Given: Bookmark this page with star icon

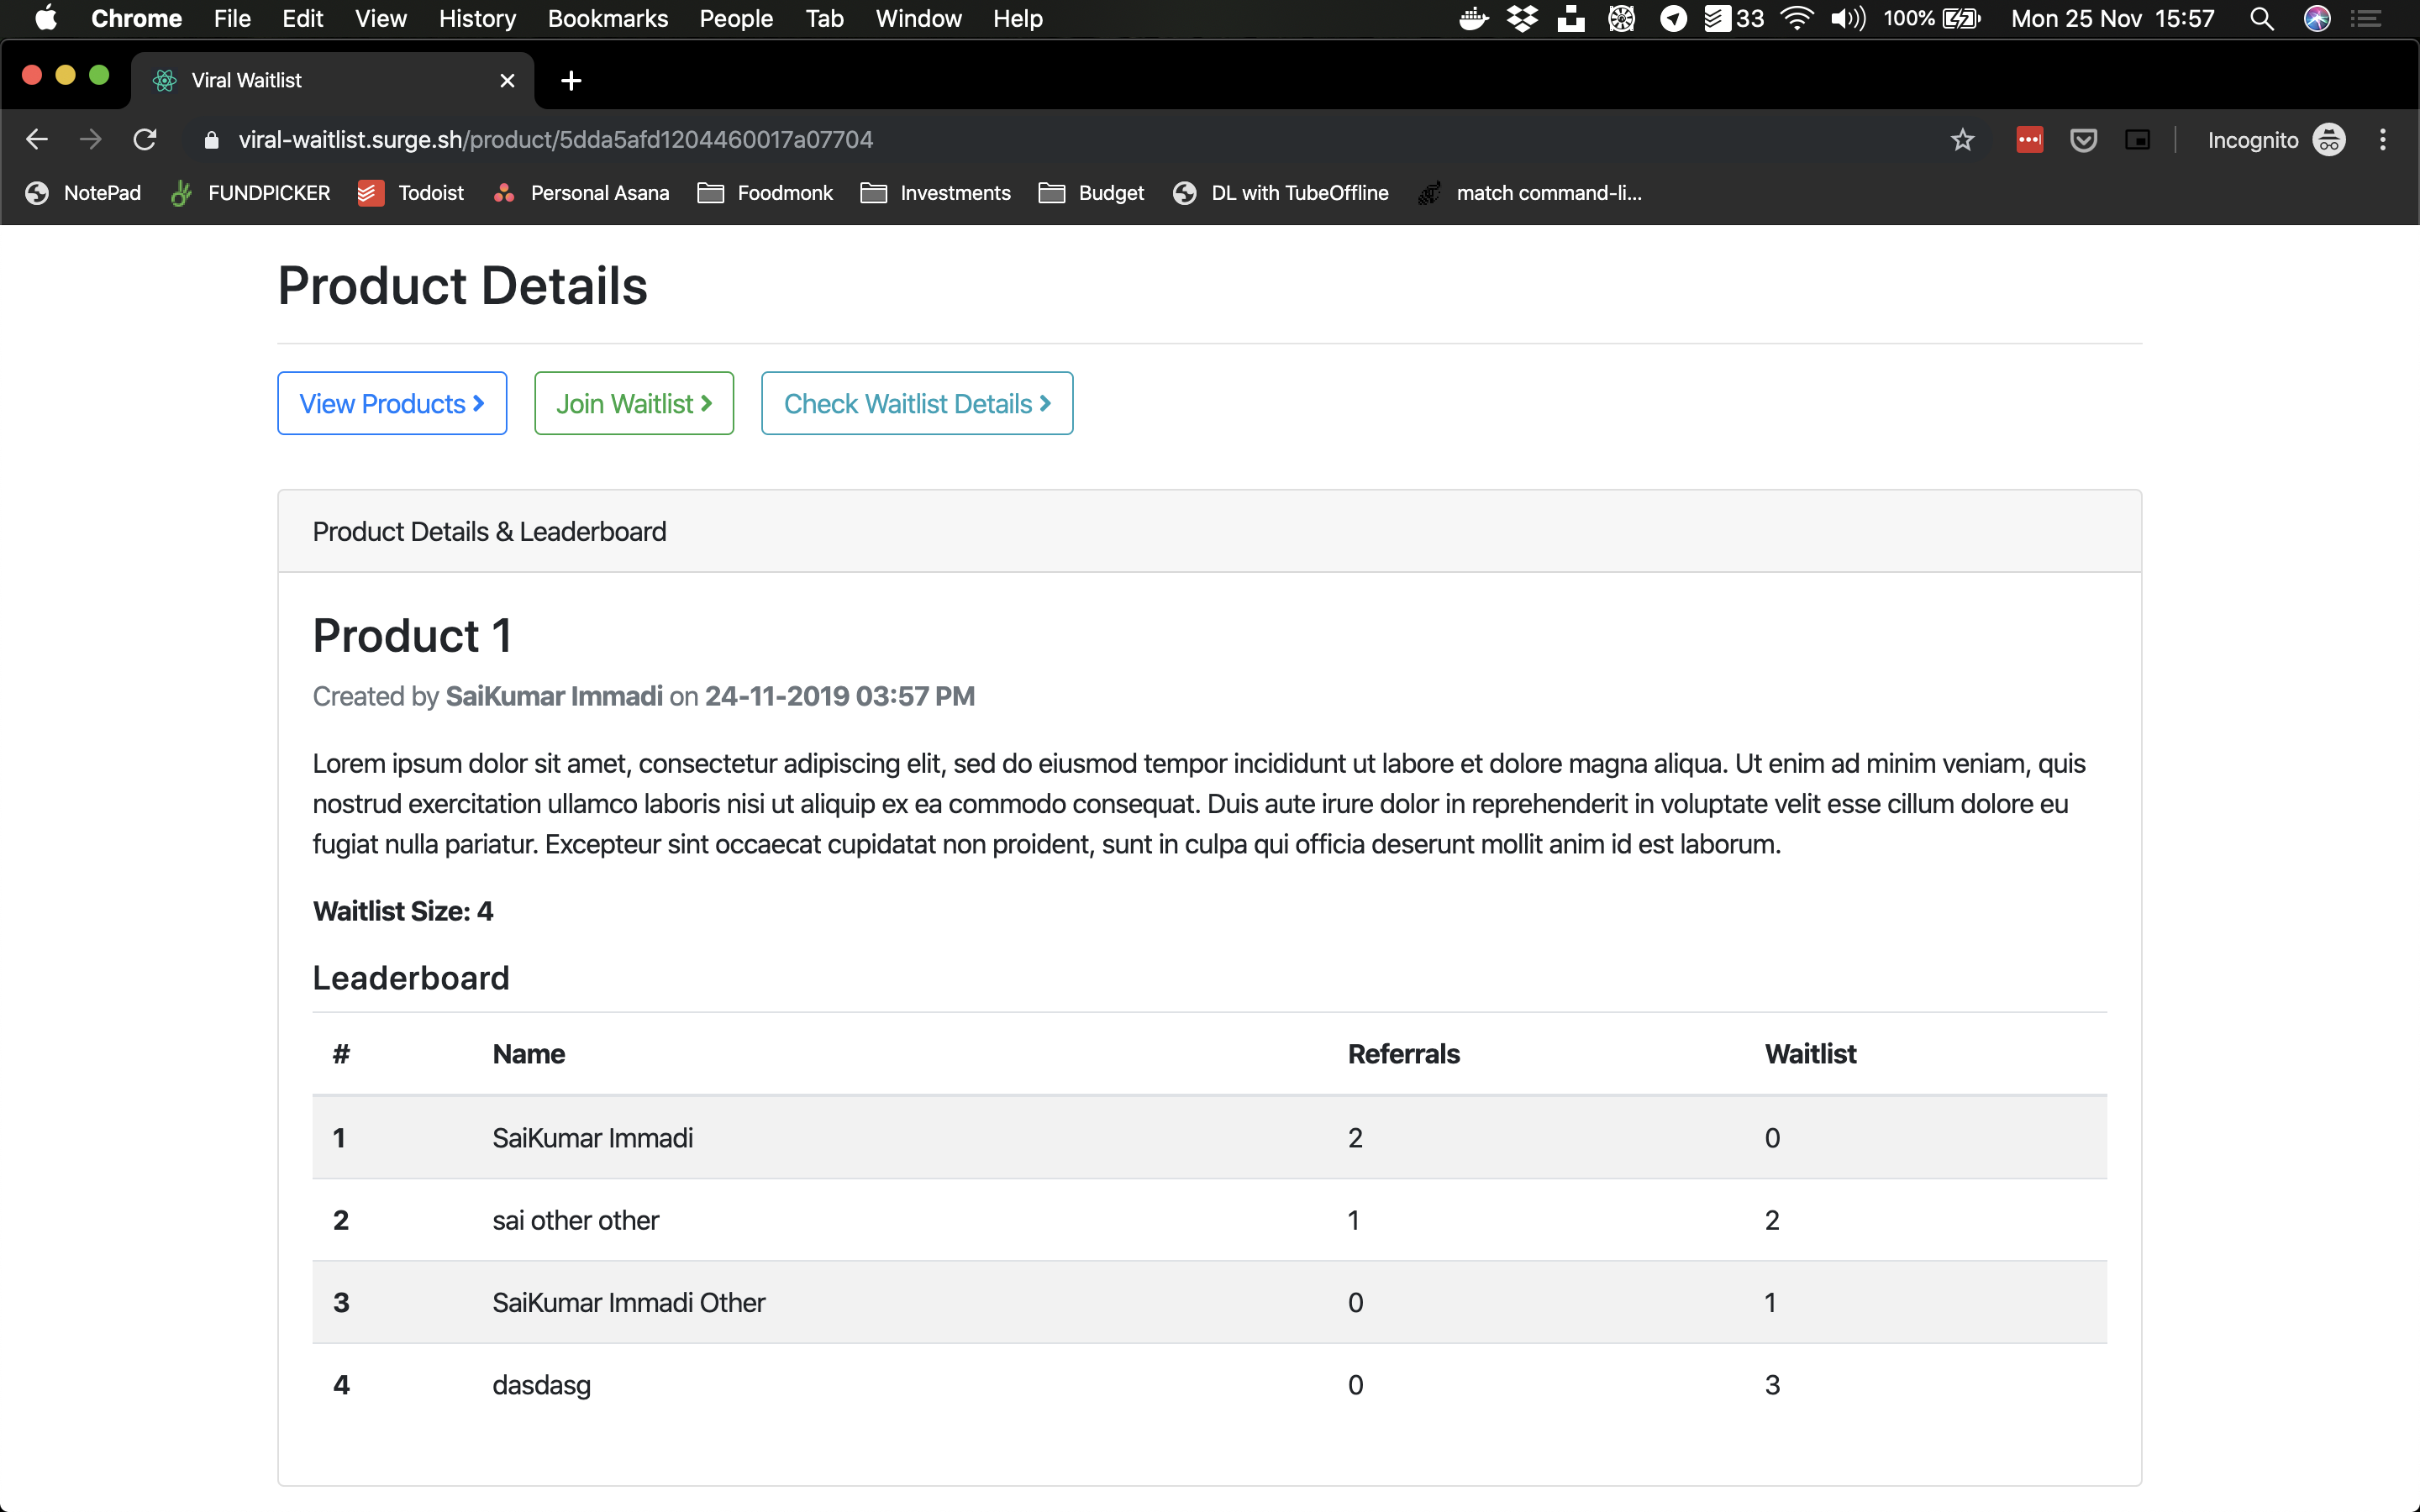Looking at the screenshot, I should click(x=1962, y=140).
